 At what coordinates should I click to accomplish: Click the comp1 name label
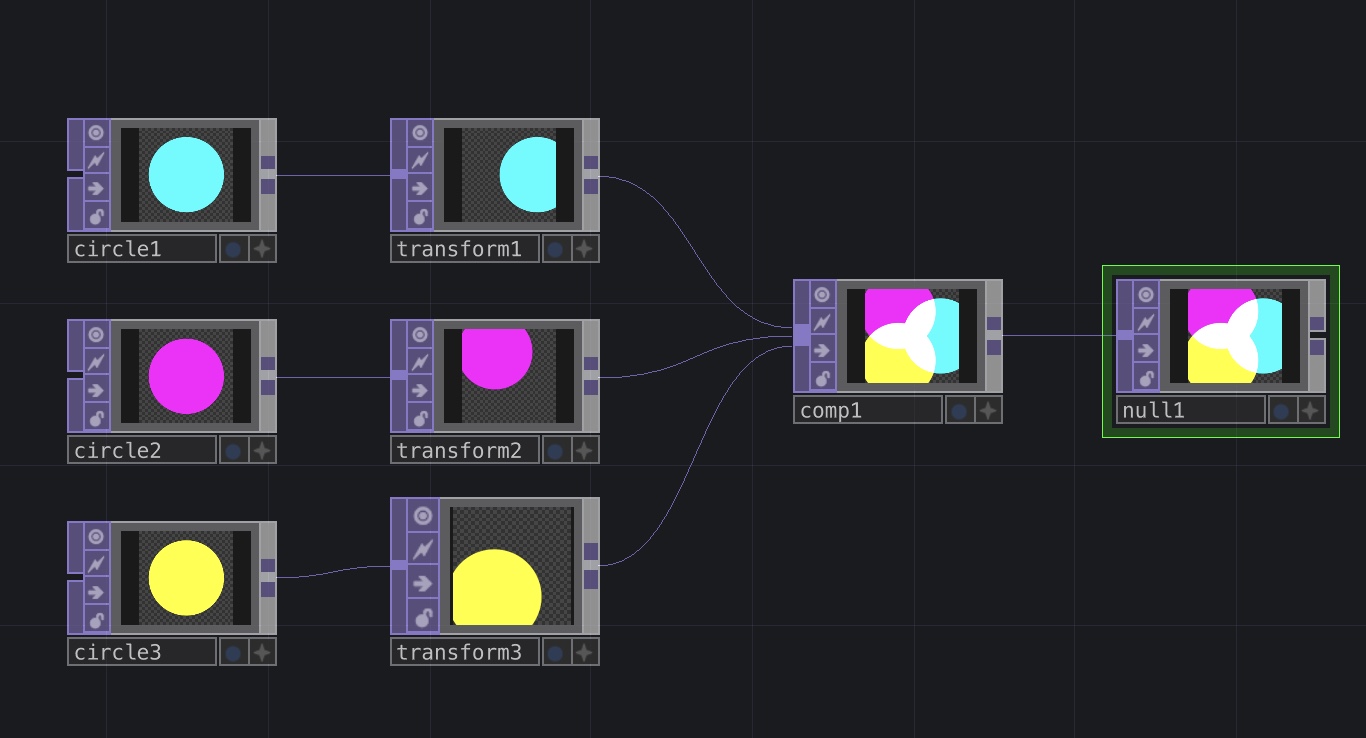point(868,410)
